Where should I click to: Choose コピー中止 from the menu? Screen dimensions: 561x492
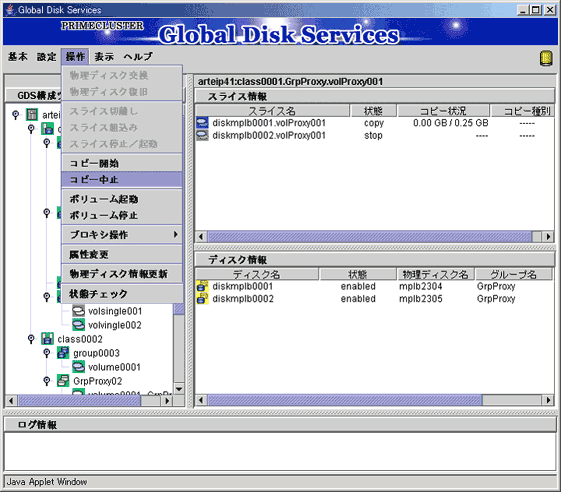(x=122, y=180)
